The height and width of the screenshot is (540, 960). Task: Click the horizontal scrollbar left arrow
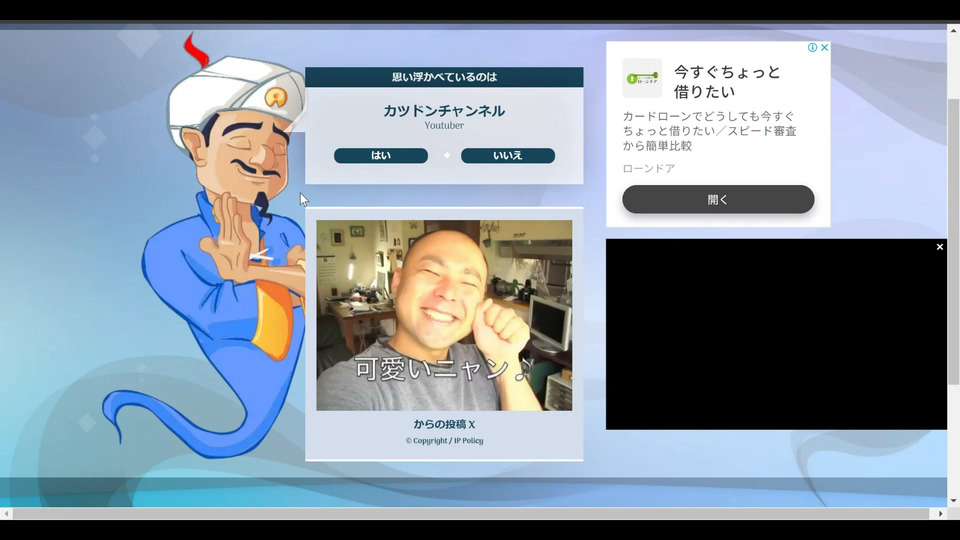[x=6, y=514]
